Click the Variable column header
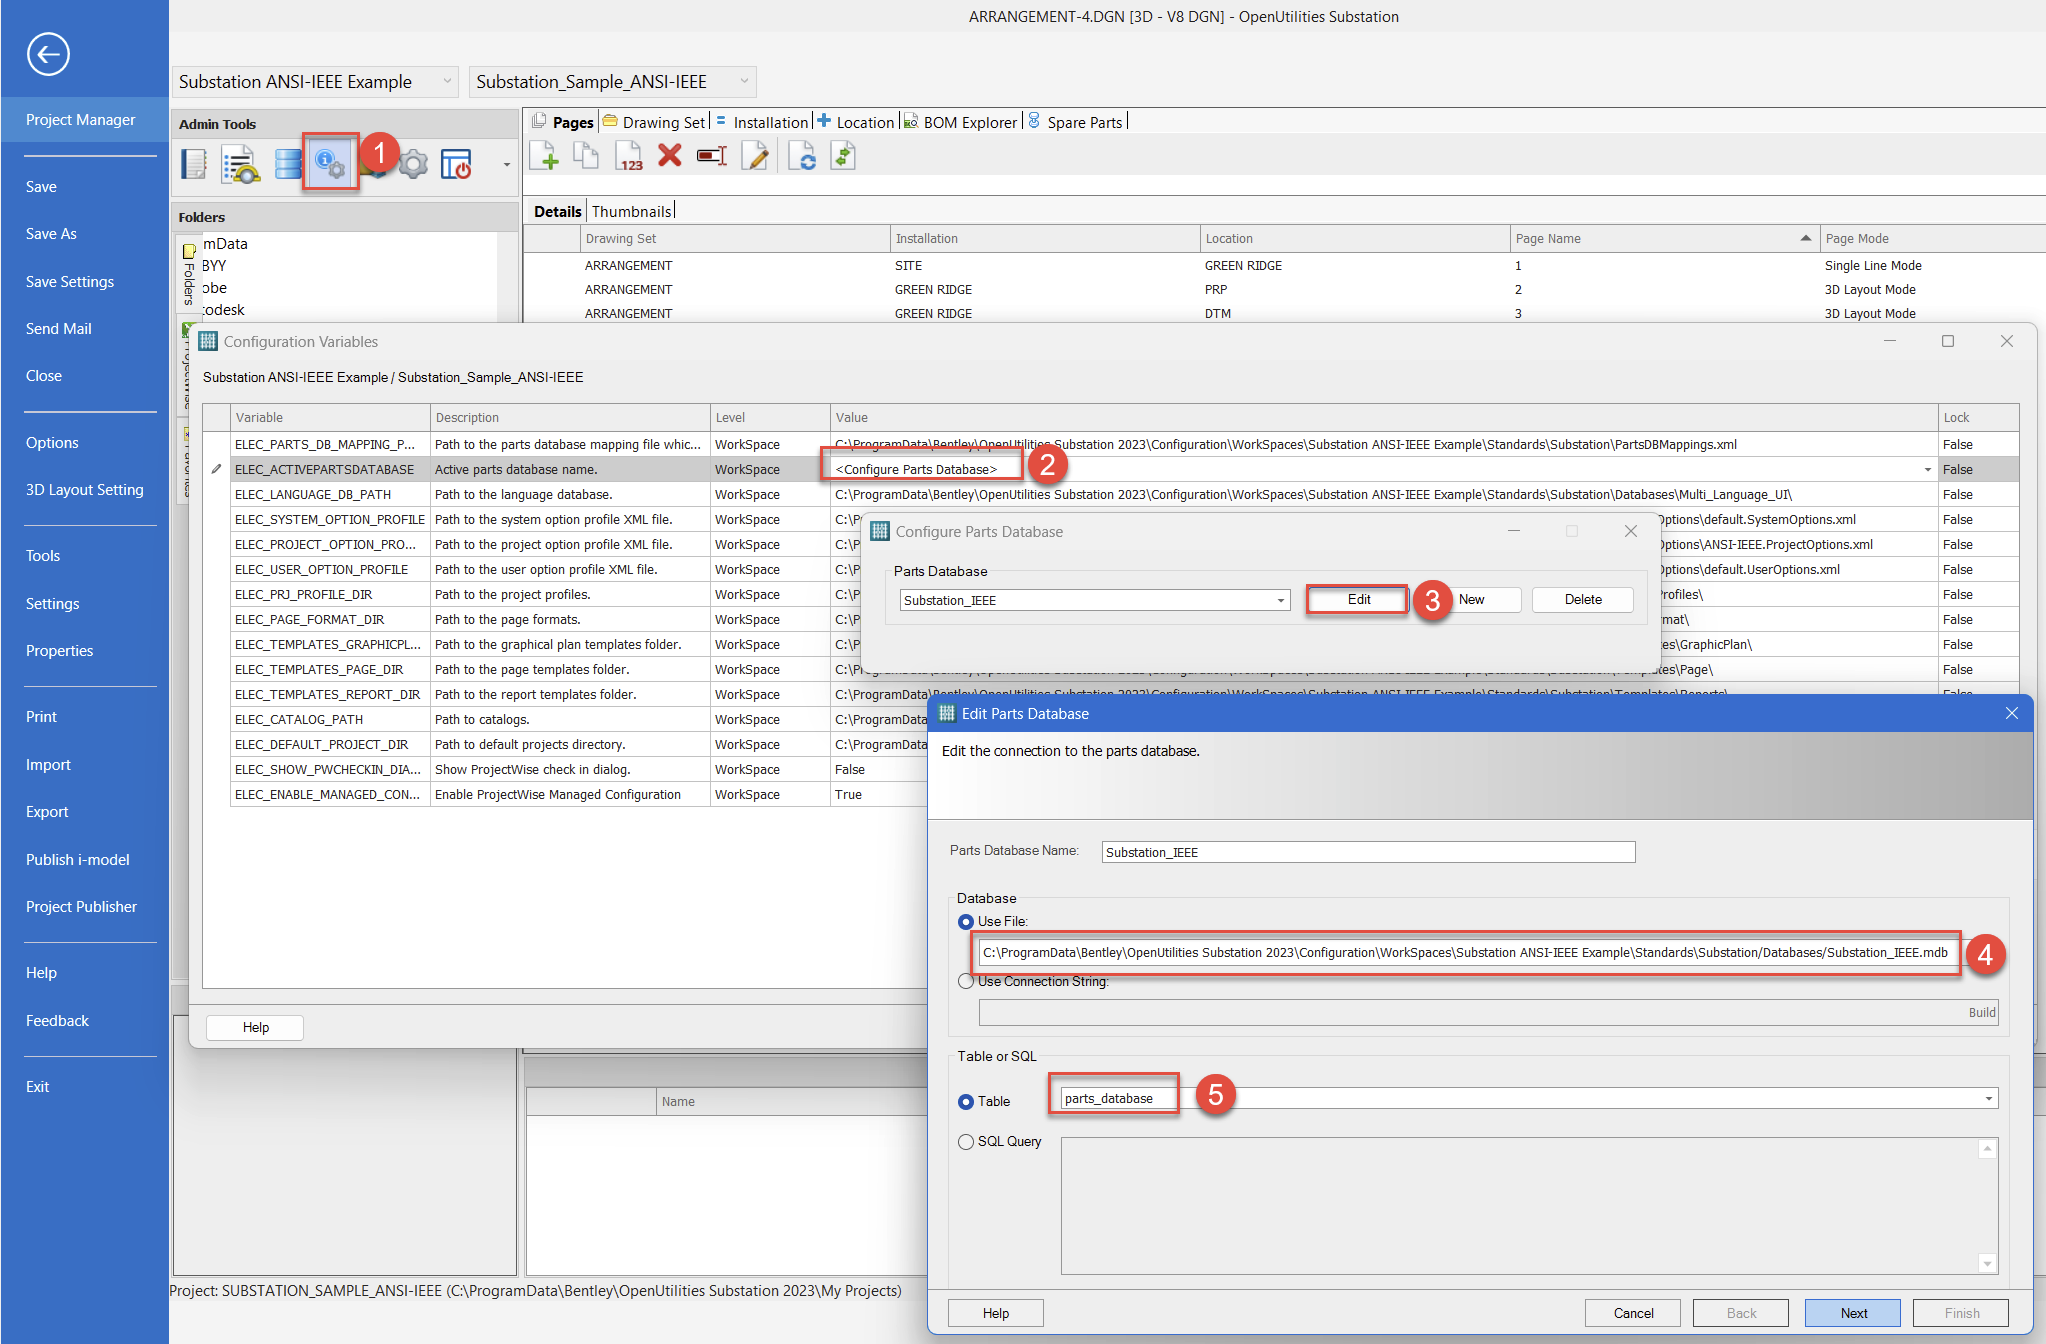Screen dimensions: 2046x1344 click(330, 418)
